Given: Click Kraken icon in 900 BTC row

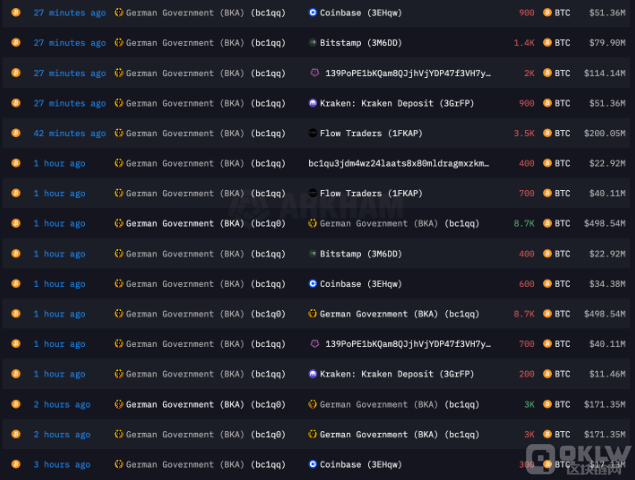Looking at the screenshot, I should pyautogui.click(x=312, y=103).
